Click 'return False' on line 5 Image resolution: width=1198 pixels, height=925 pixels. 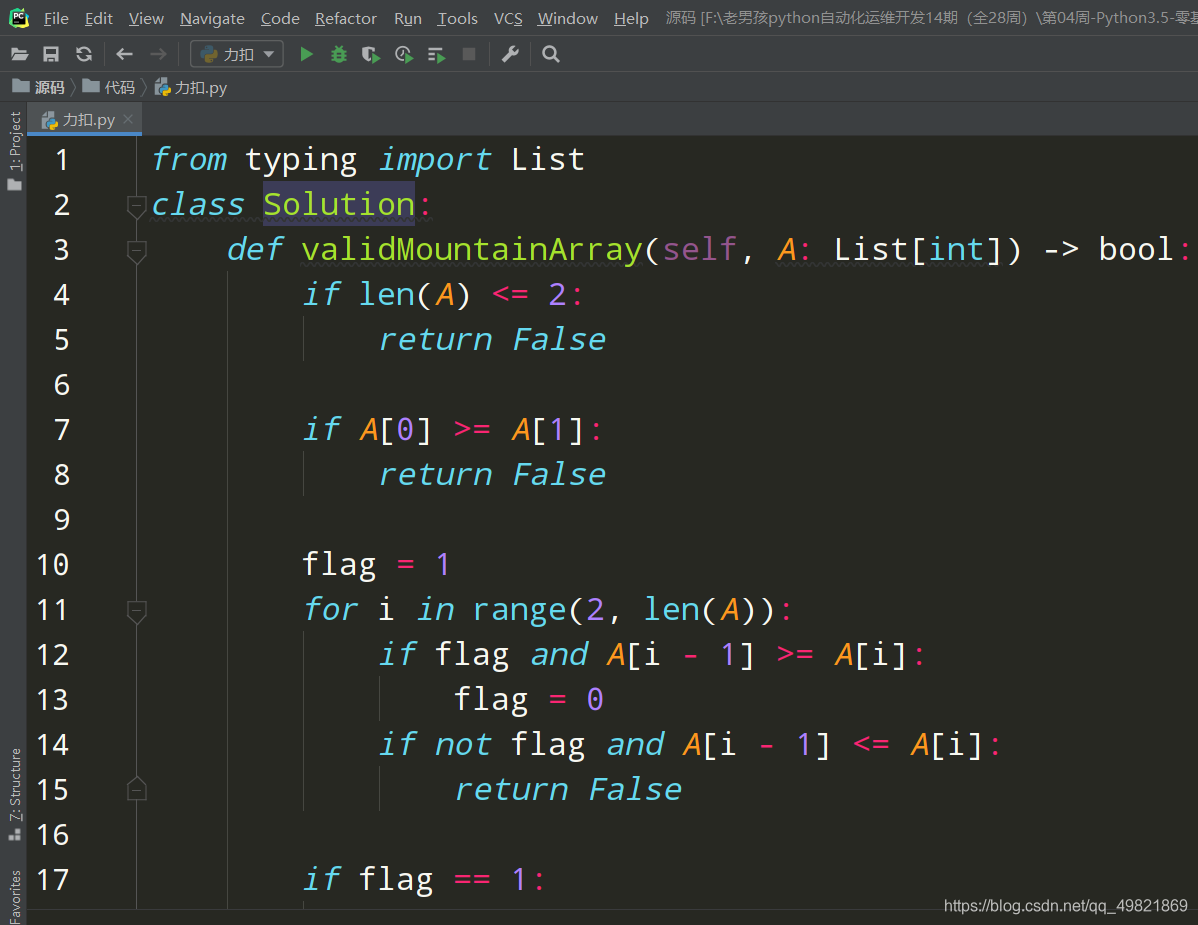click(492, 339)
